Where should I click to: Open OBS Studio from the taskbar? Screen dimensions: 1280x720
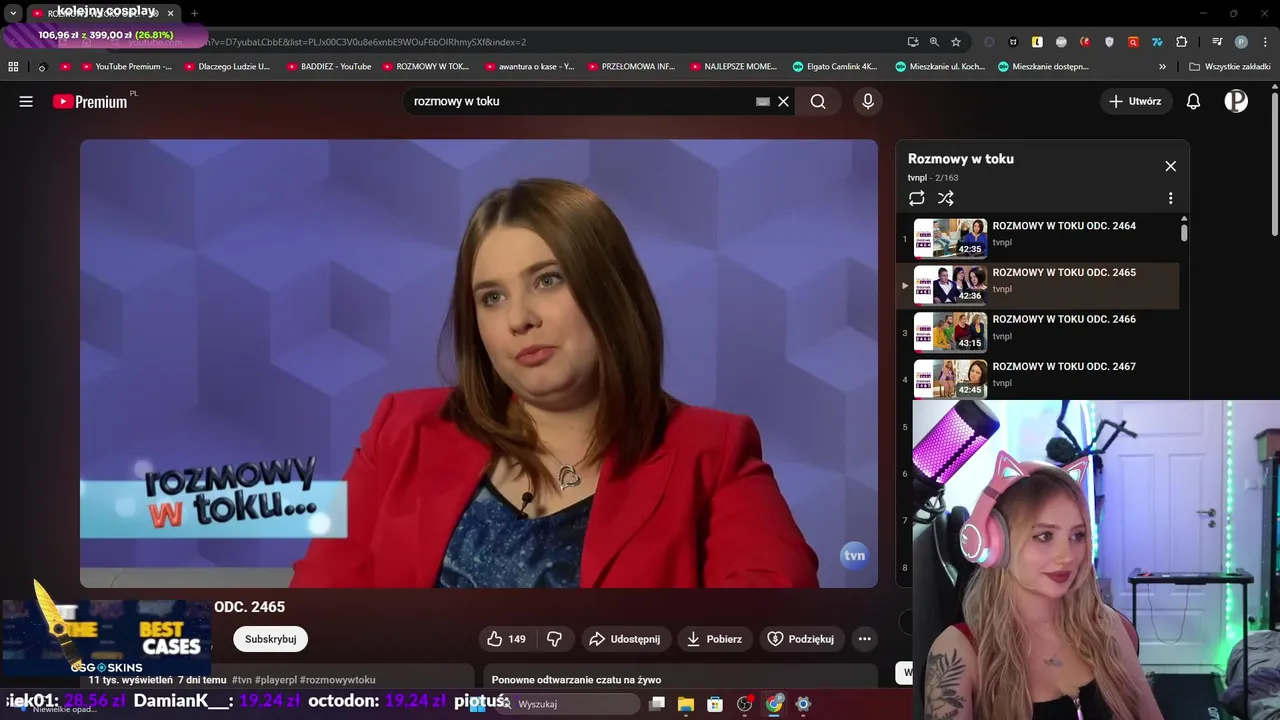[744, 704]
